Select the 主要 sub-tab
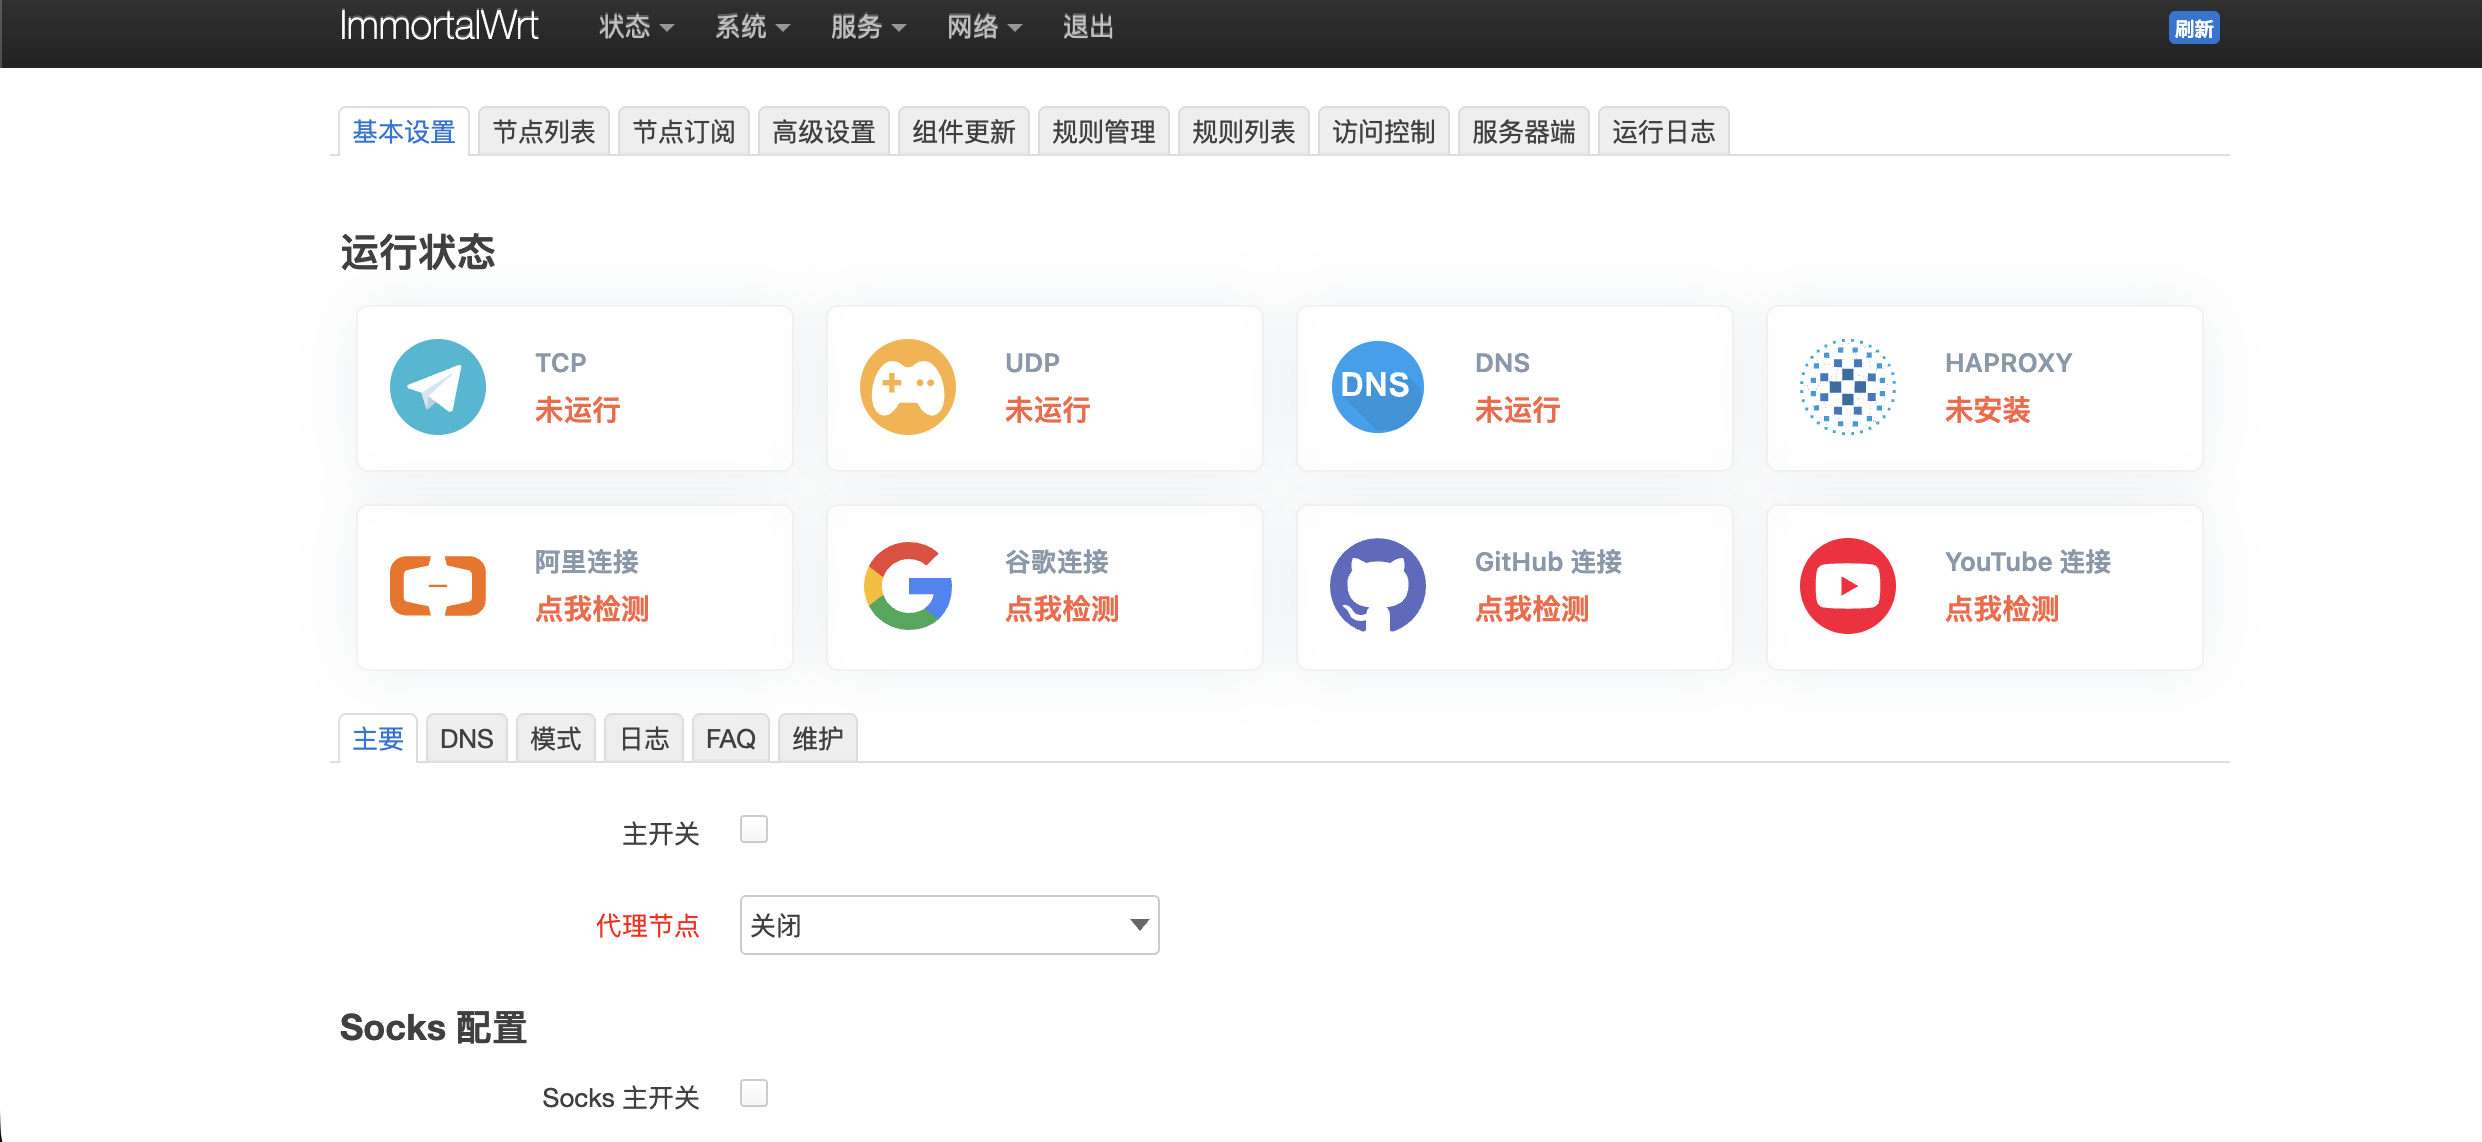 (x=378, y=738)
